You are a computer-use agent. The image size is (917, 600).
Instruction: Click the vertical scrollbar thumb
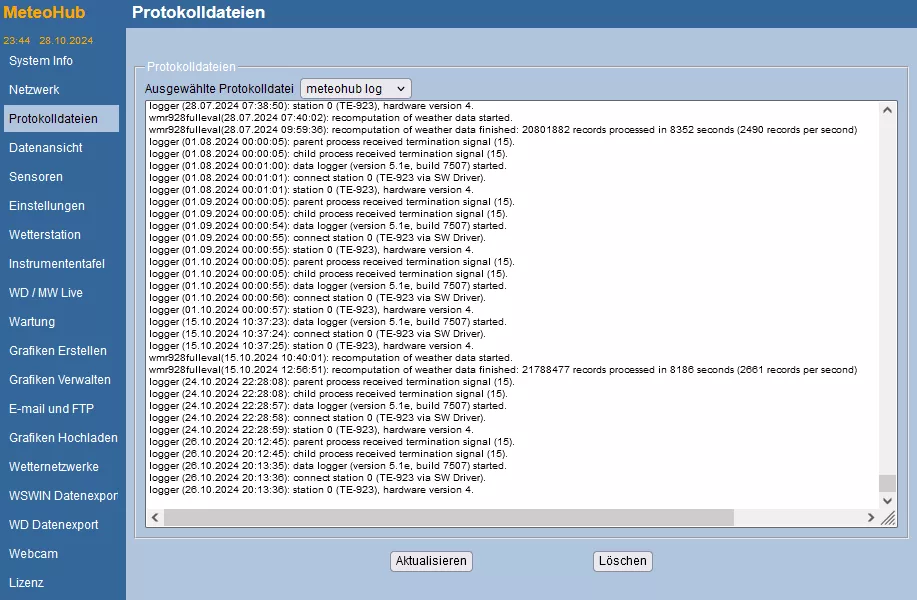point(887,484)
